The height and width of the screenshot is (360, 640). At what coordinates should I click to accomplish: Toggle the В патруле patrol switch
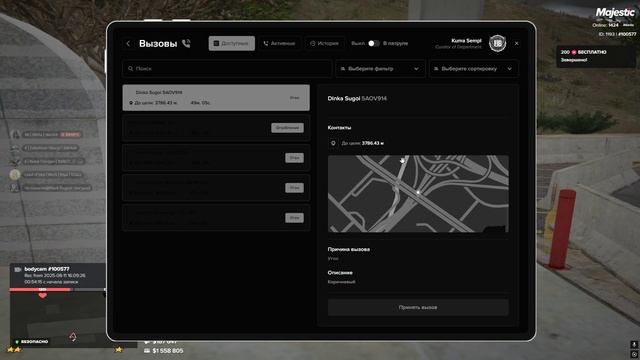pos(373,43)
